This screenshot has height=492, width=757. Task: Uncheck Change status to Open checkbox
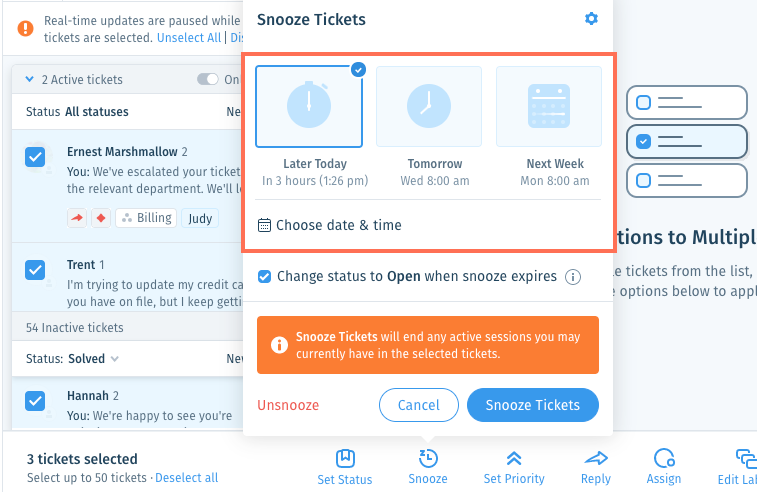click(x=264, y=277)
